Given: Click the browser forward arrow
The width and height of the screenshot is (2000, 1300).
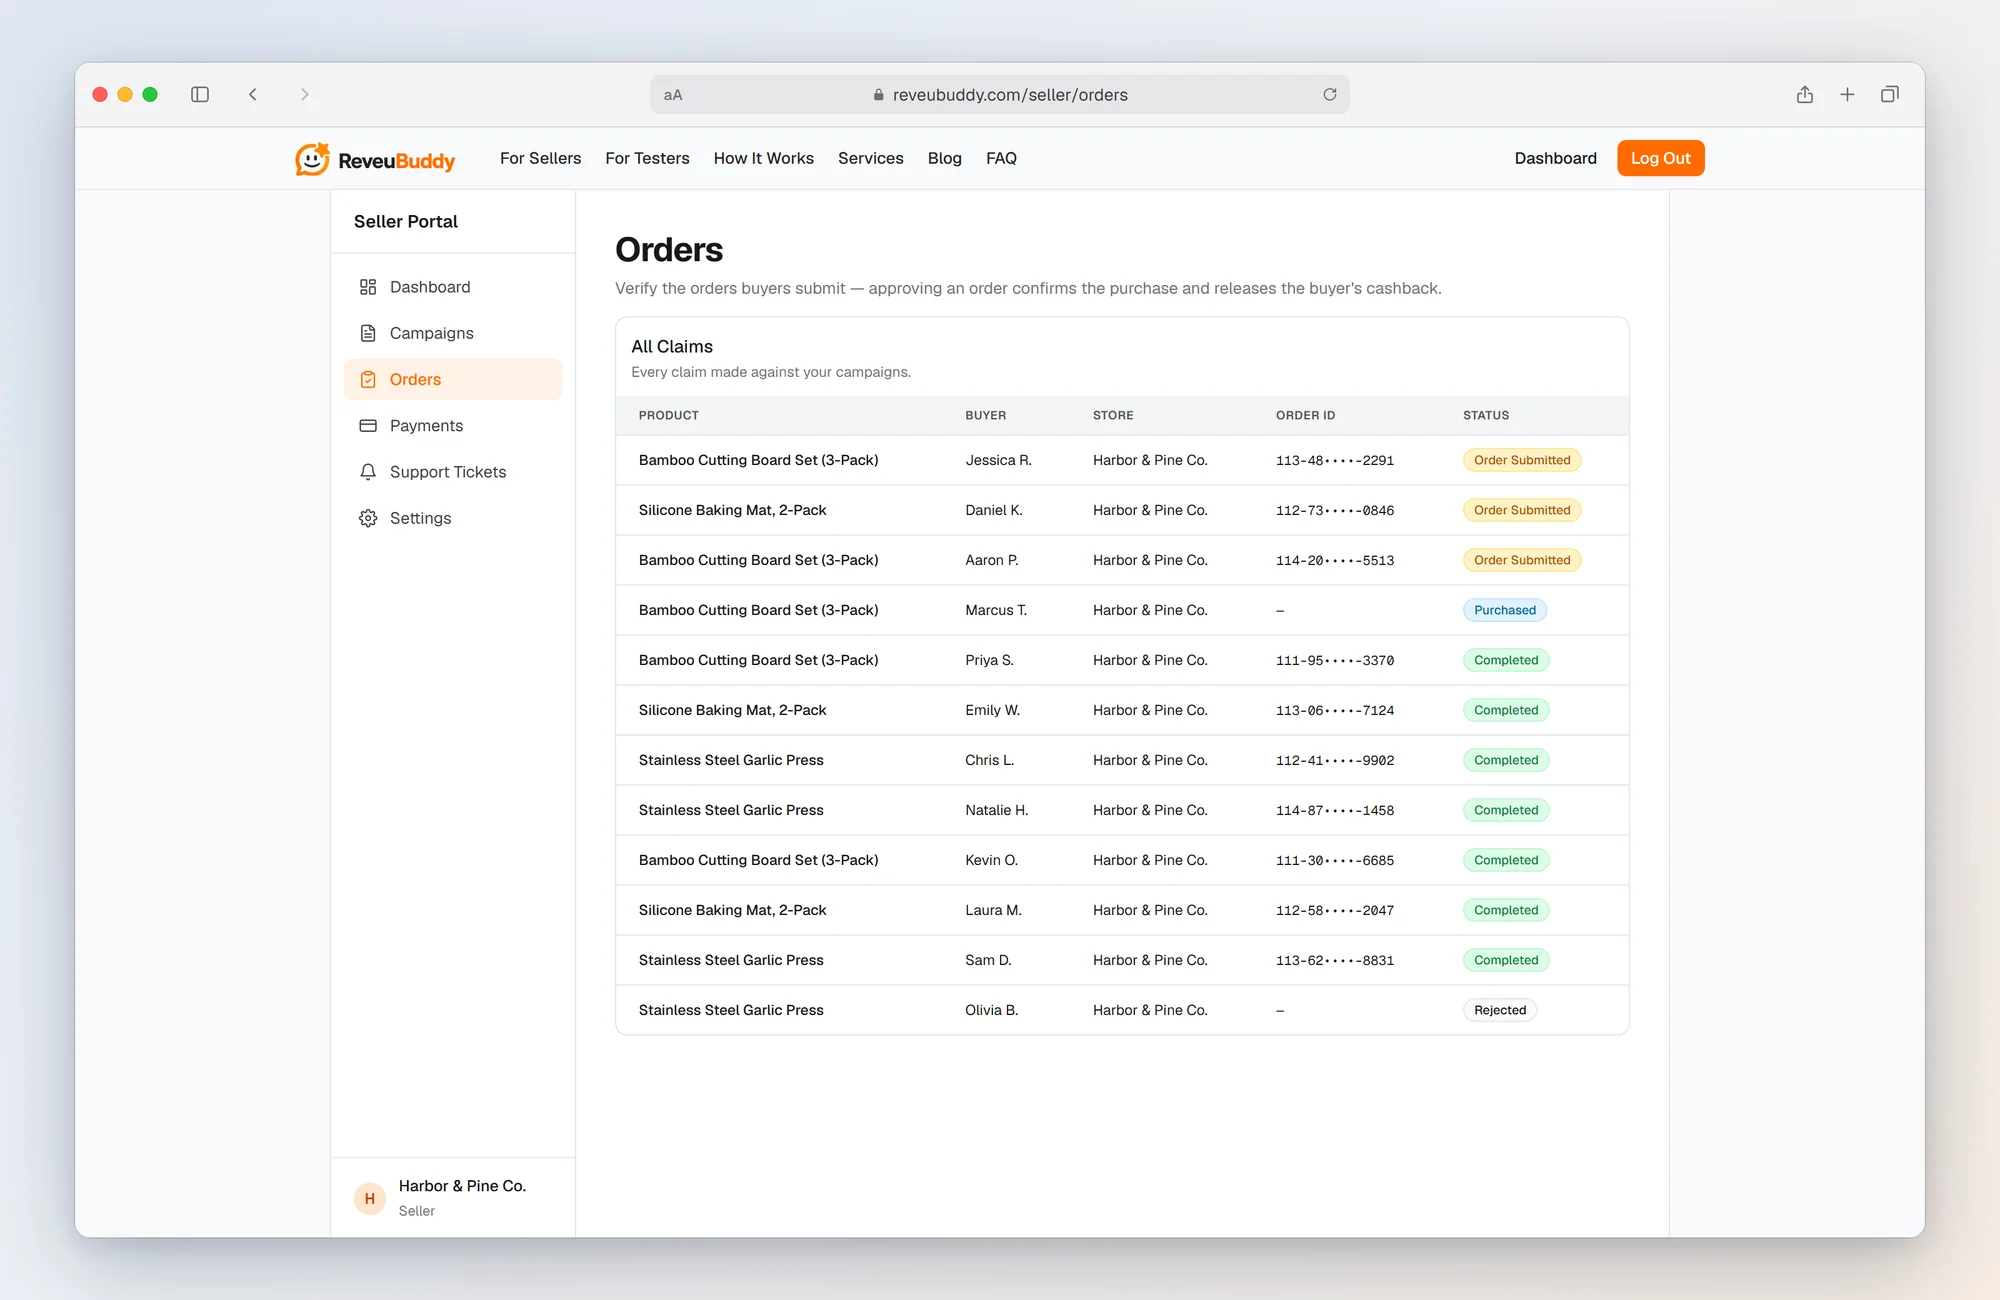Looking at the screenshot, I should coord(305,94).
